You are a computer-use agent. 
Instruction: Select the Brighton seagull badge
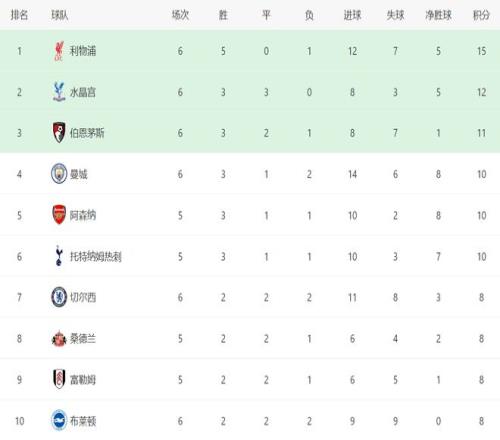point(59,420)
